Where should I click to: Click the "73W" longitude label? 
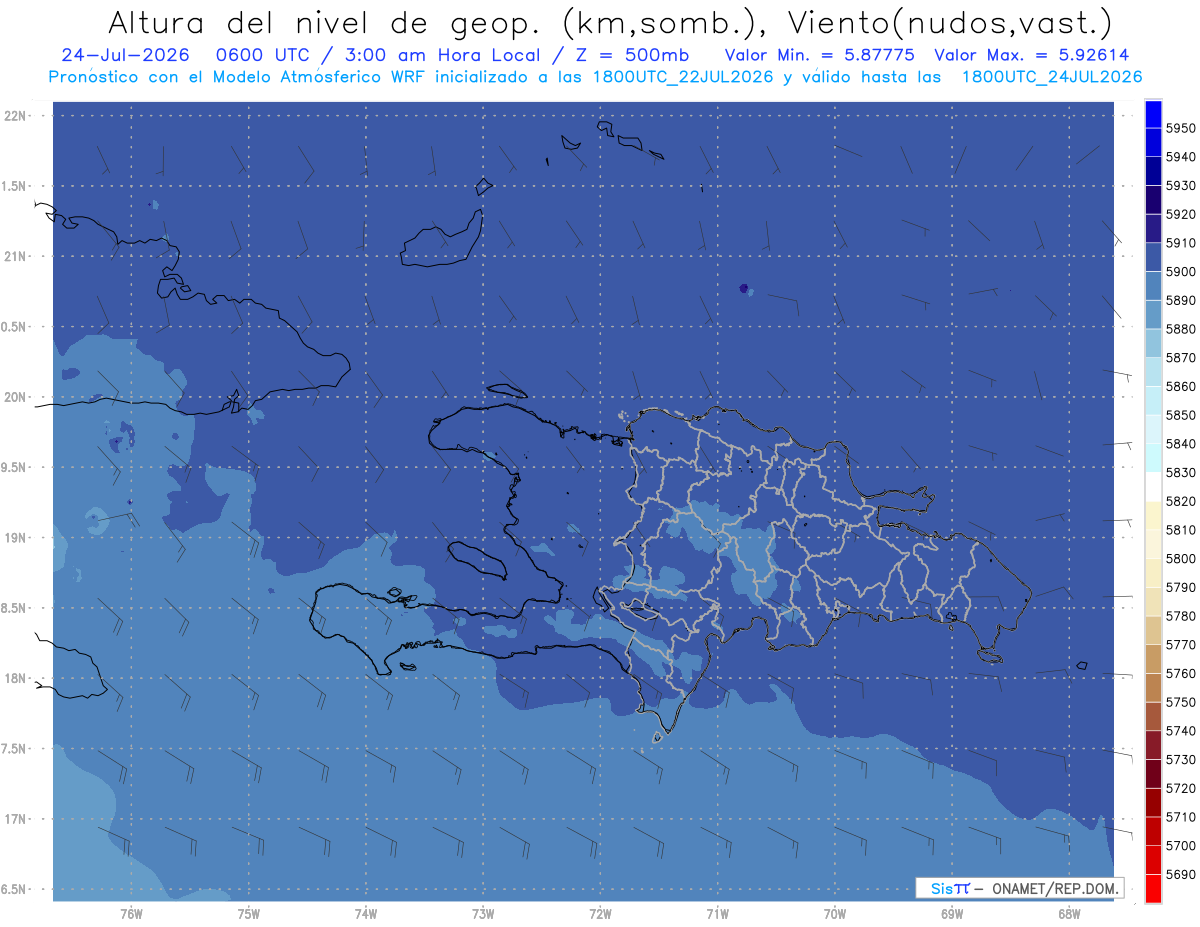coord(483,914)
